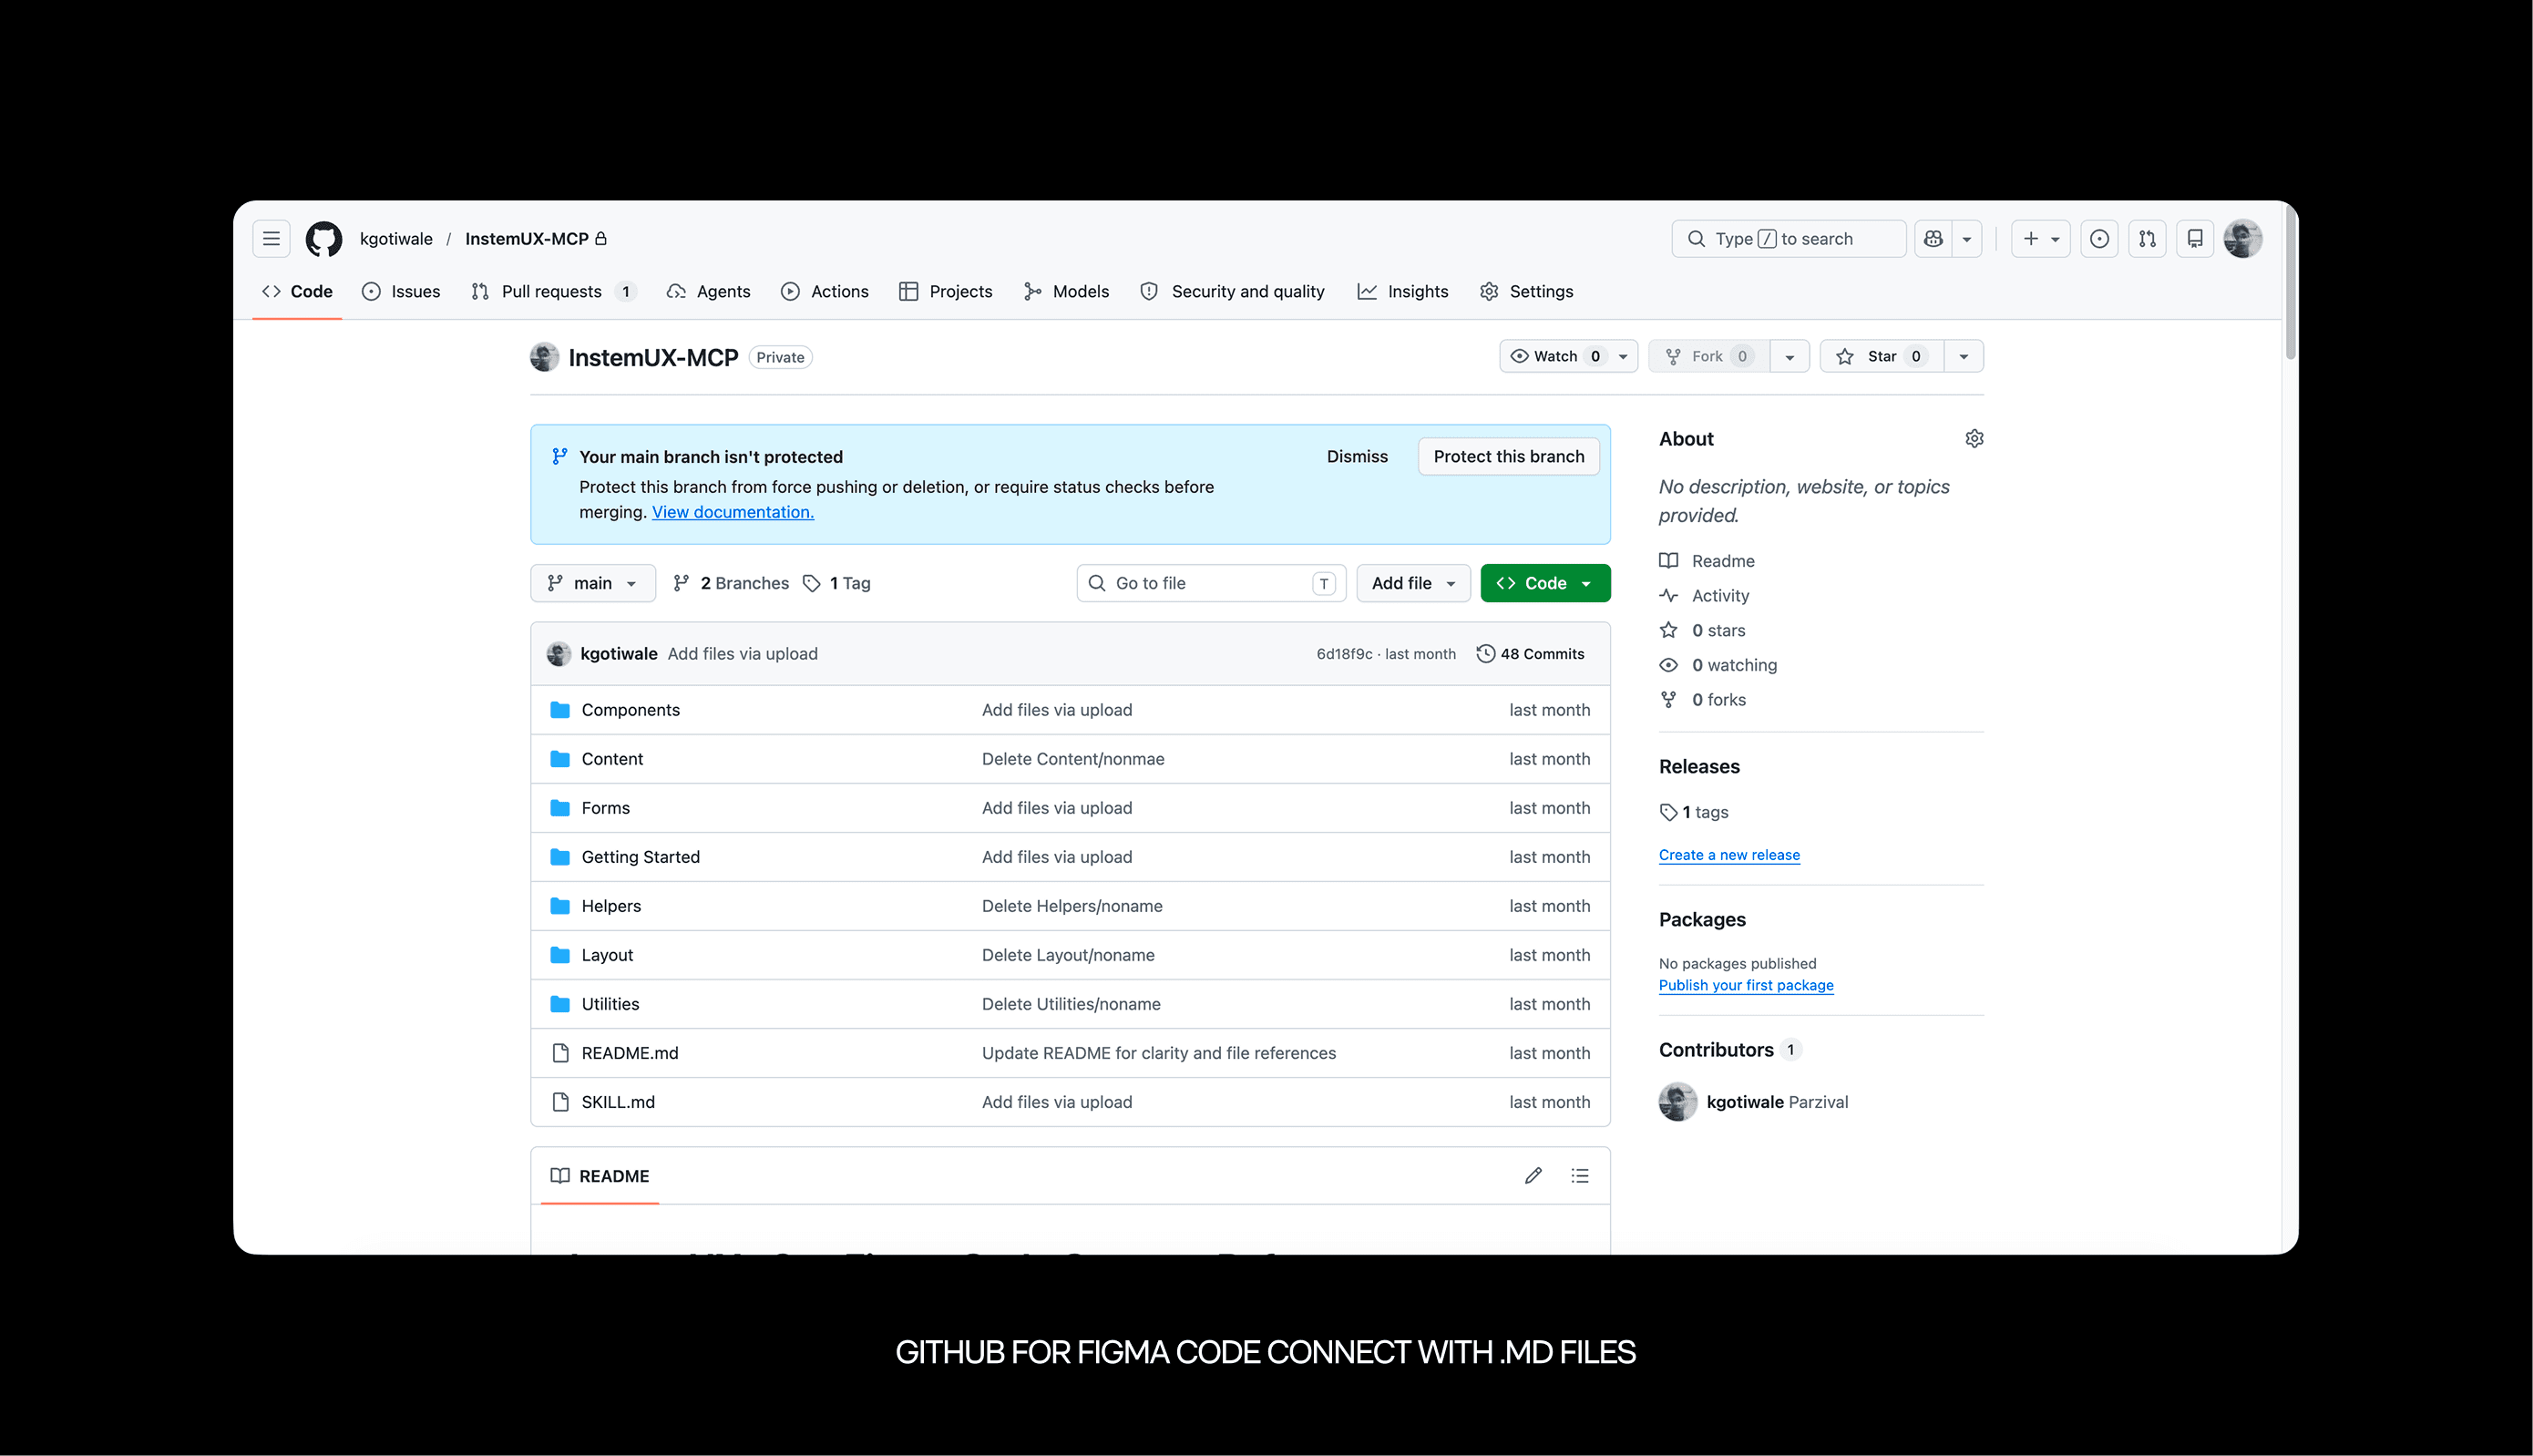Open the 1 tags link under Releases

click(1694, 812)
